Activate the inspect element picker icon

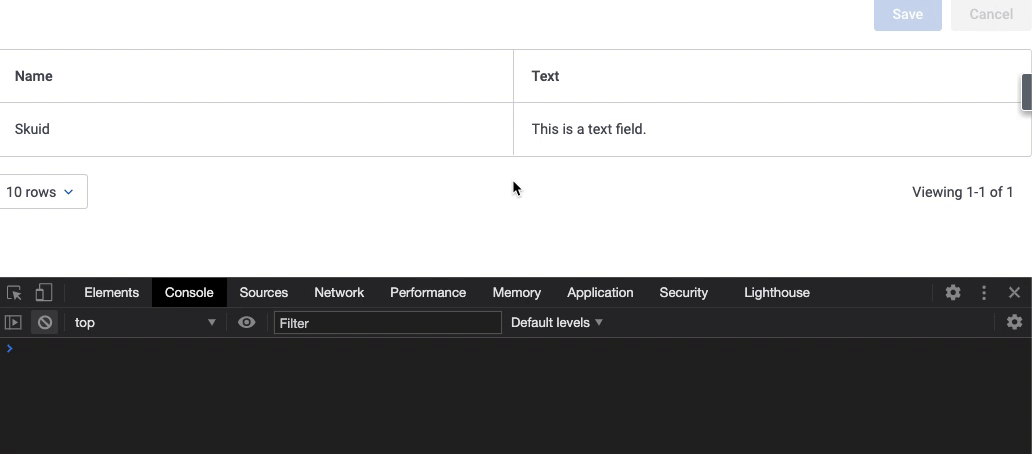pos(14,293)
